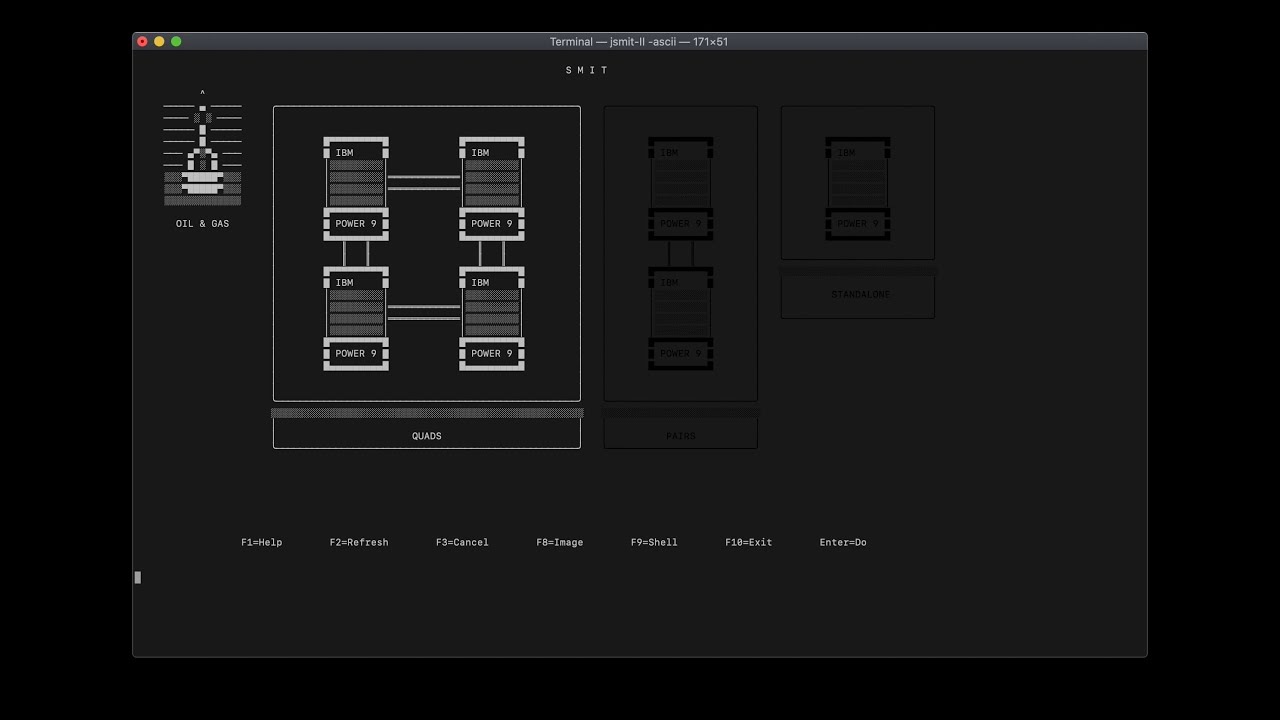Screen dimensions: 1280x720
Task: Click F8=Image function key label
Action: (x=560, y=542)
